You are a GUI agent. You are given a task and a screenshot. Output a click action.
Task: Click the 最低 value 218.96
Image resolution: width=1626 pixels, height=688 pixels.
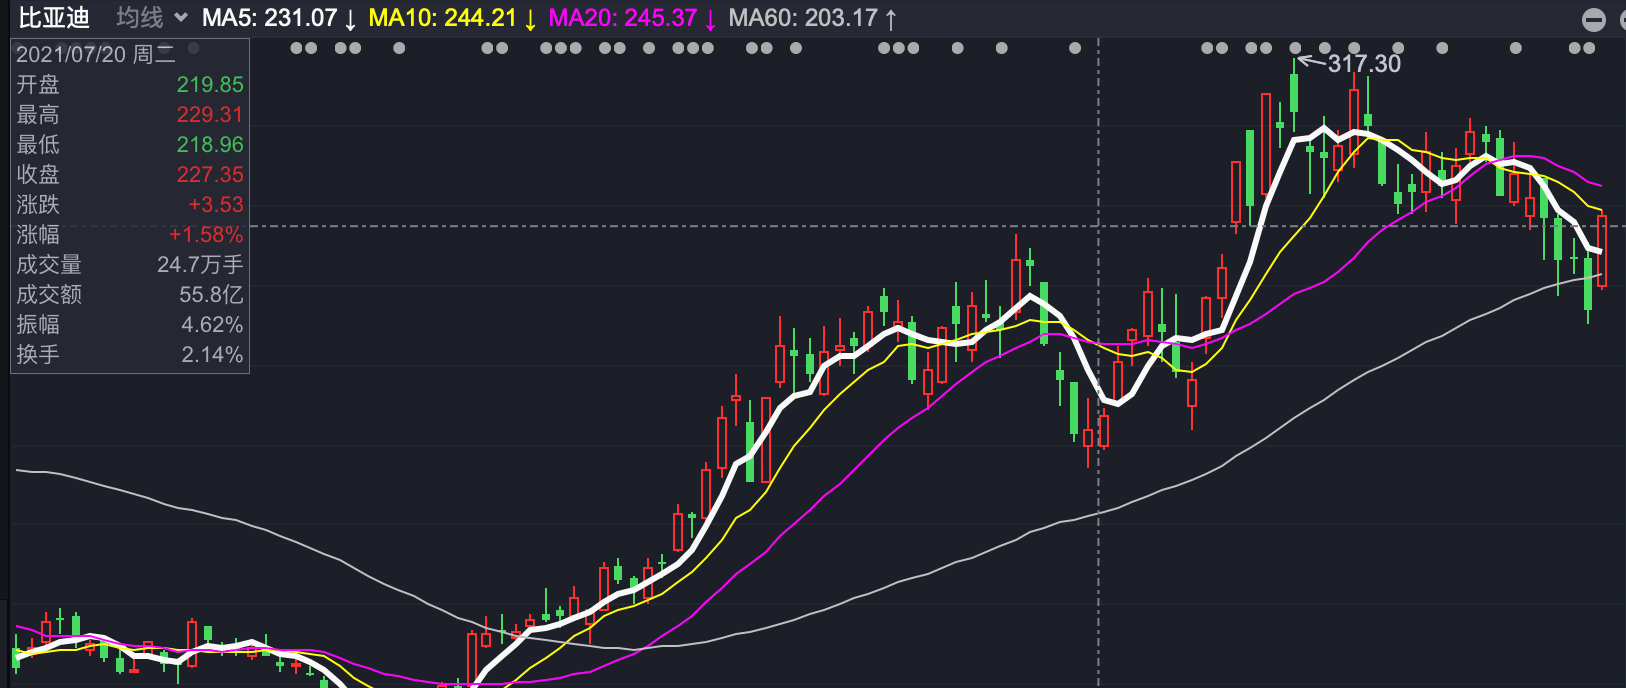pyautogui.click(x=210, y=145)
